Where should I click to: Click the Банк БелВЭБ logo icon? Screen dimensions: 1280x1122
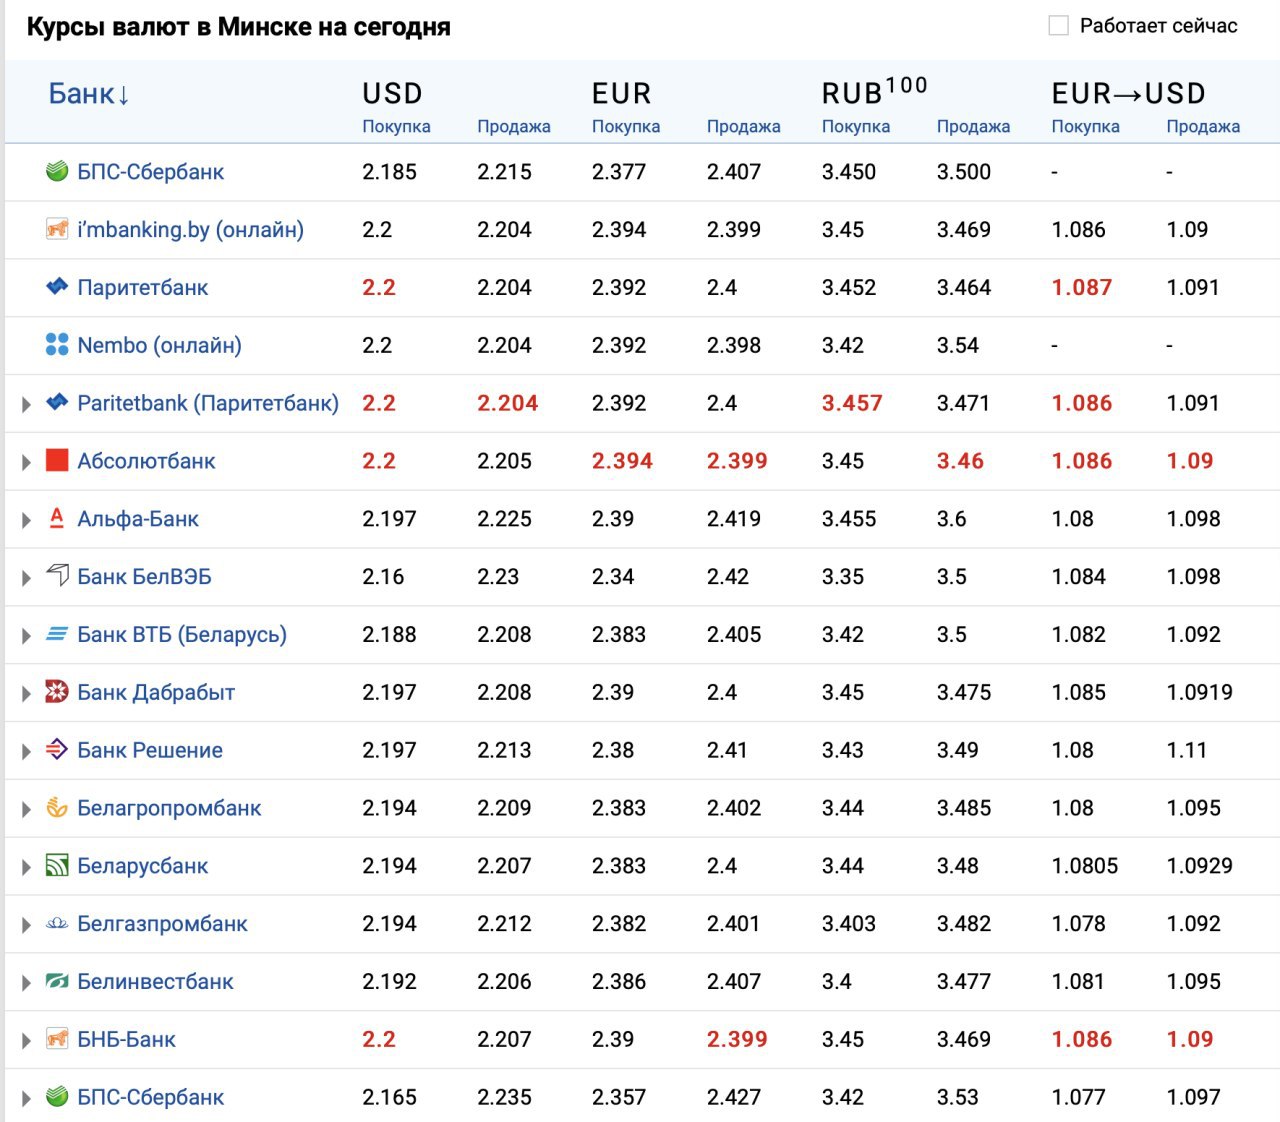click(x=57, y=576)
